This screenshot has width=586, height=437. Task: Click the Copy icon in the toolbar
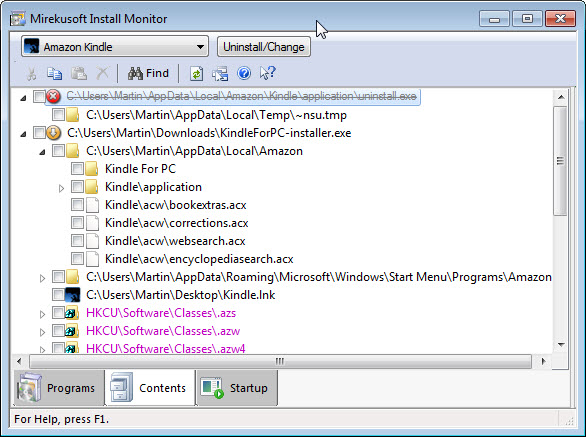point(55,74)
